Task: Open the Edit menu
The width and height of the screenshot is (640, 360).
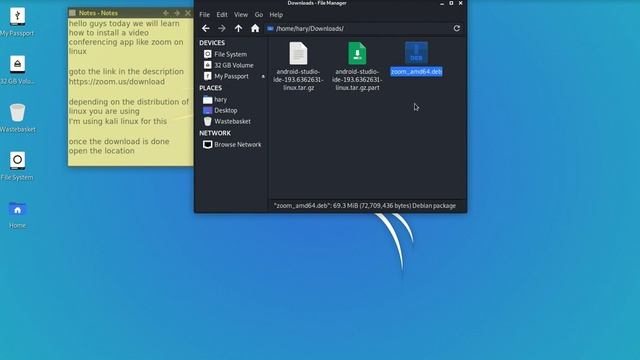Action: click(222, 15)
